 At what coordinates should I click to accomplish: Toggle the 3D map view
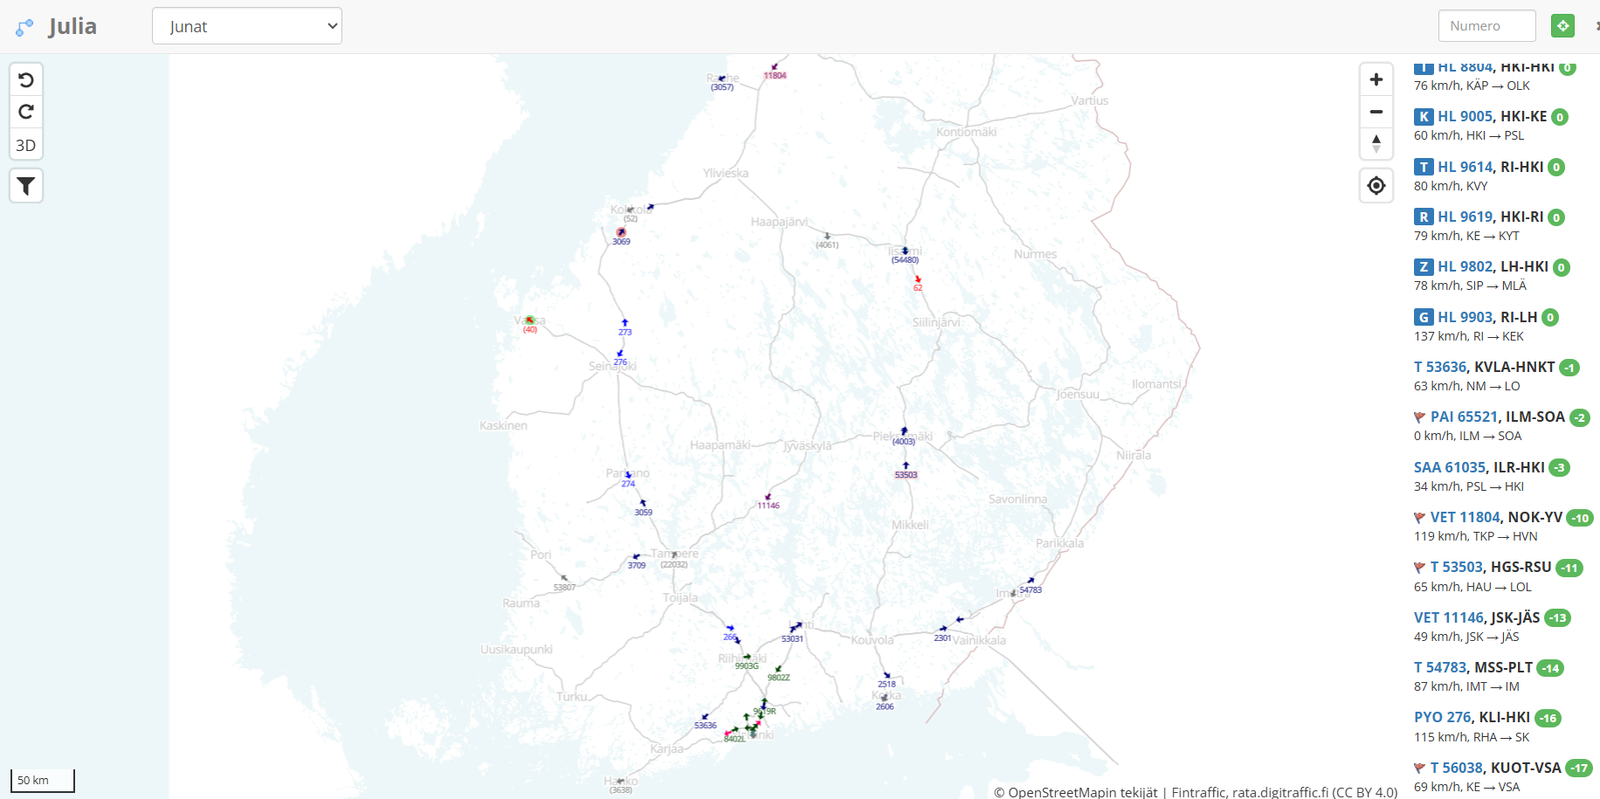[26, 145]
